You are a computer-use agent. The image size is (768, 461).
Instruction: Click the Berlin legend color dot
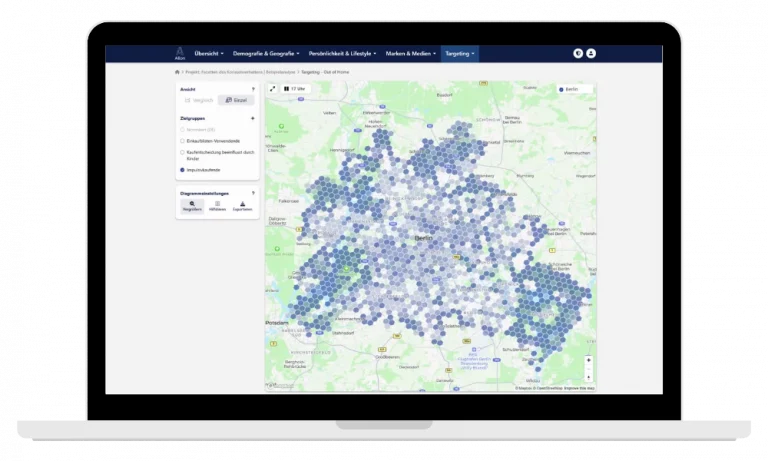click(x=562, y=89)
